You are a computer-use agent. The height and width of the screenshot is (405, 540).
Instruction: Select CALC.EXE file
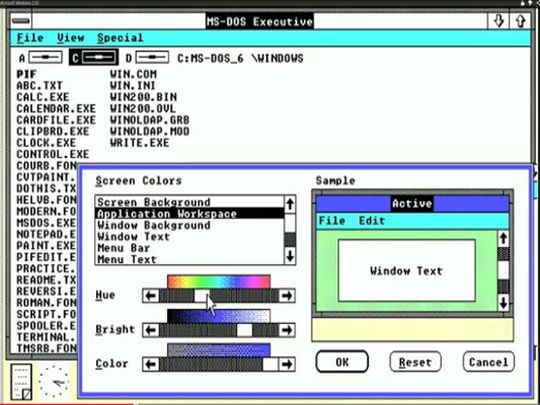[x=43, y=97]
